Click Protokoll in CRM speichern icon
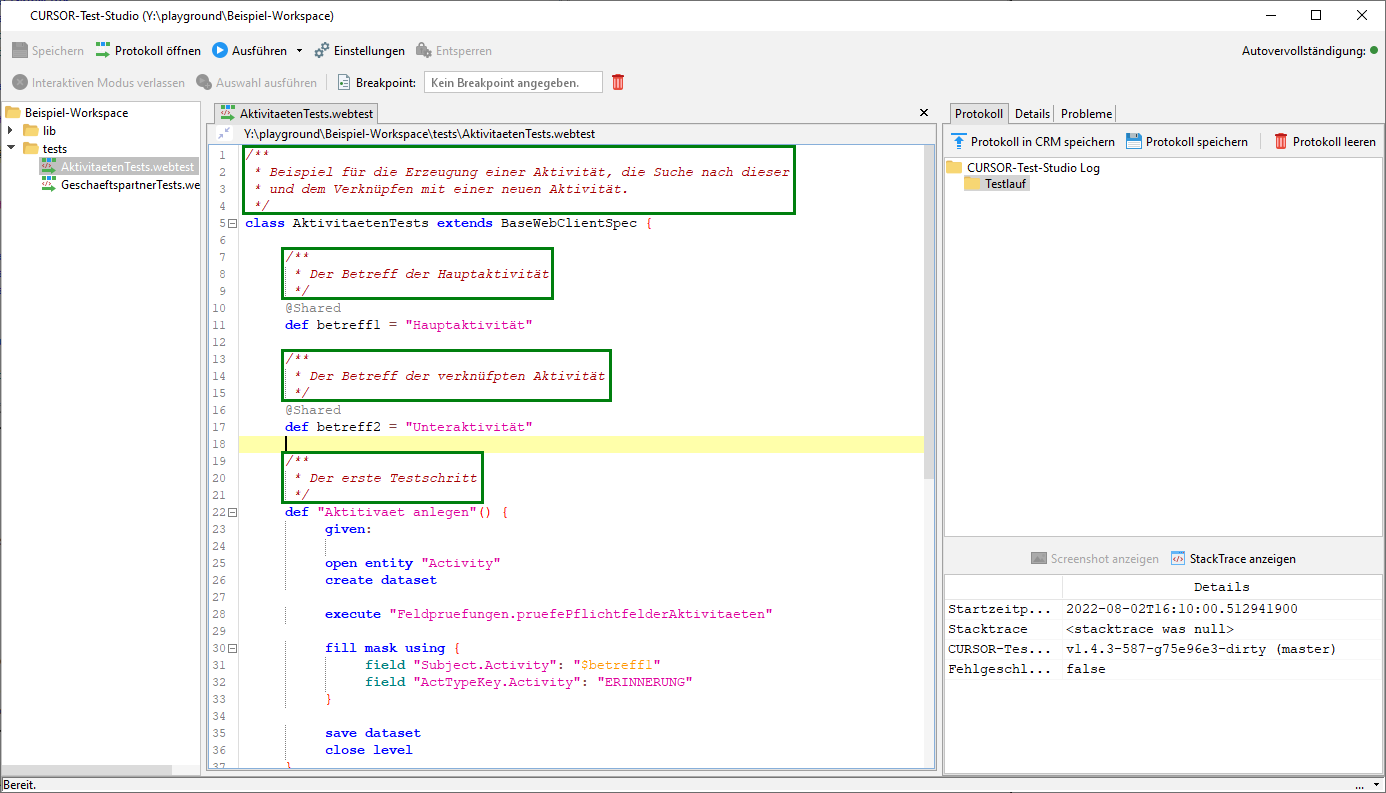 point(959,141)
